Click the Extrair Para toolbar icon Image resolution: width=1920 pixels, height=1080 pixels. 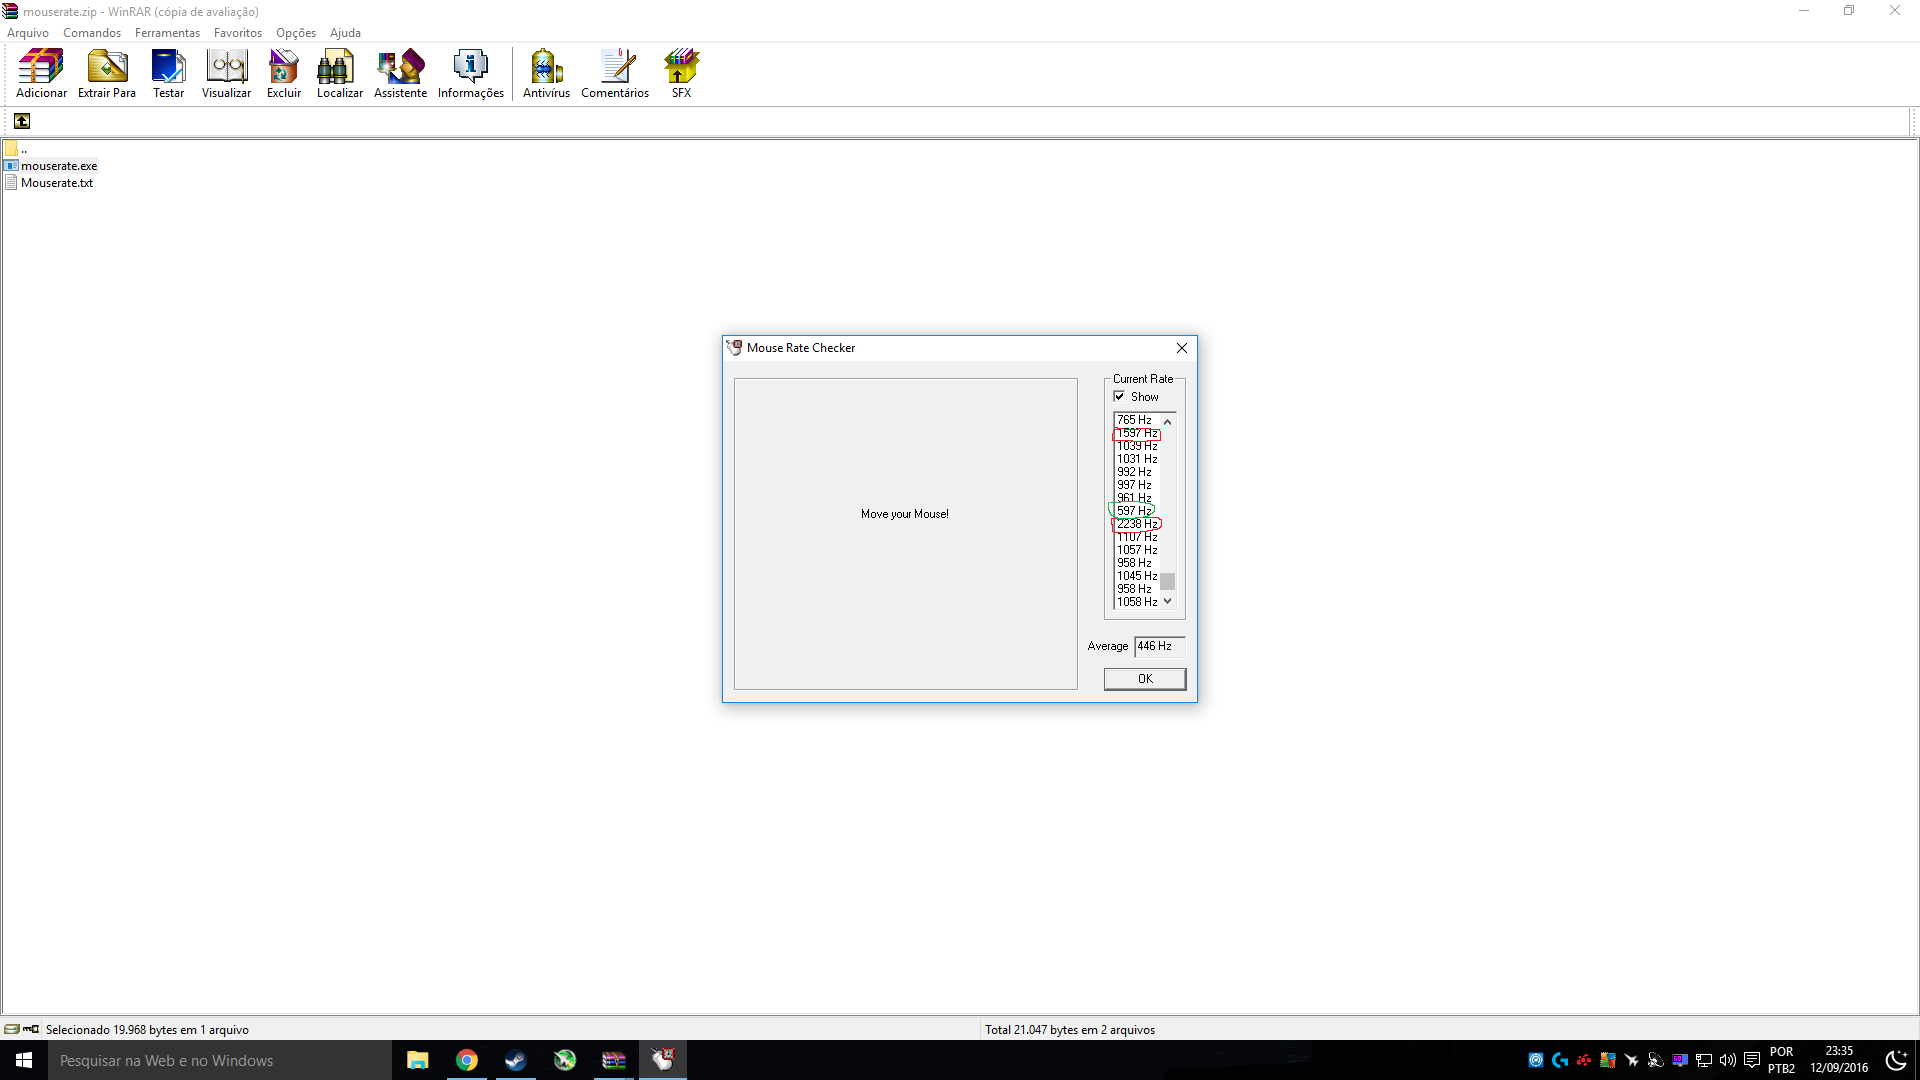coord(107,74)
